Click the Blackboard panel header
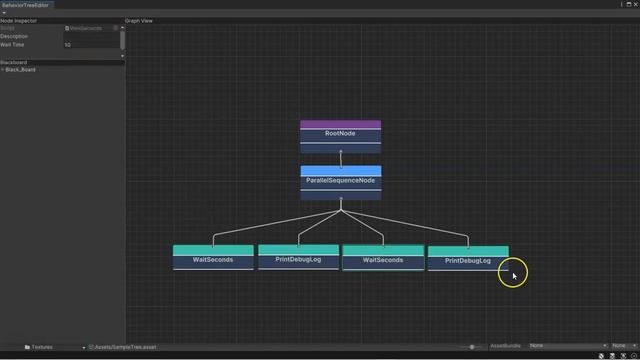 pos(62,62)
